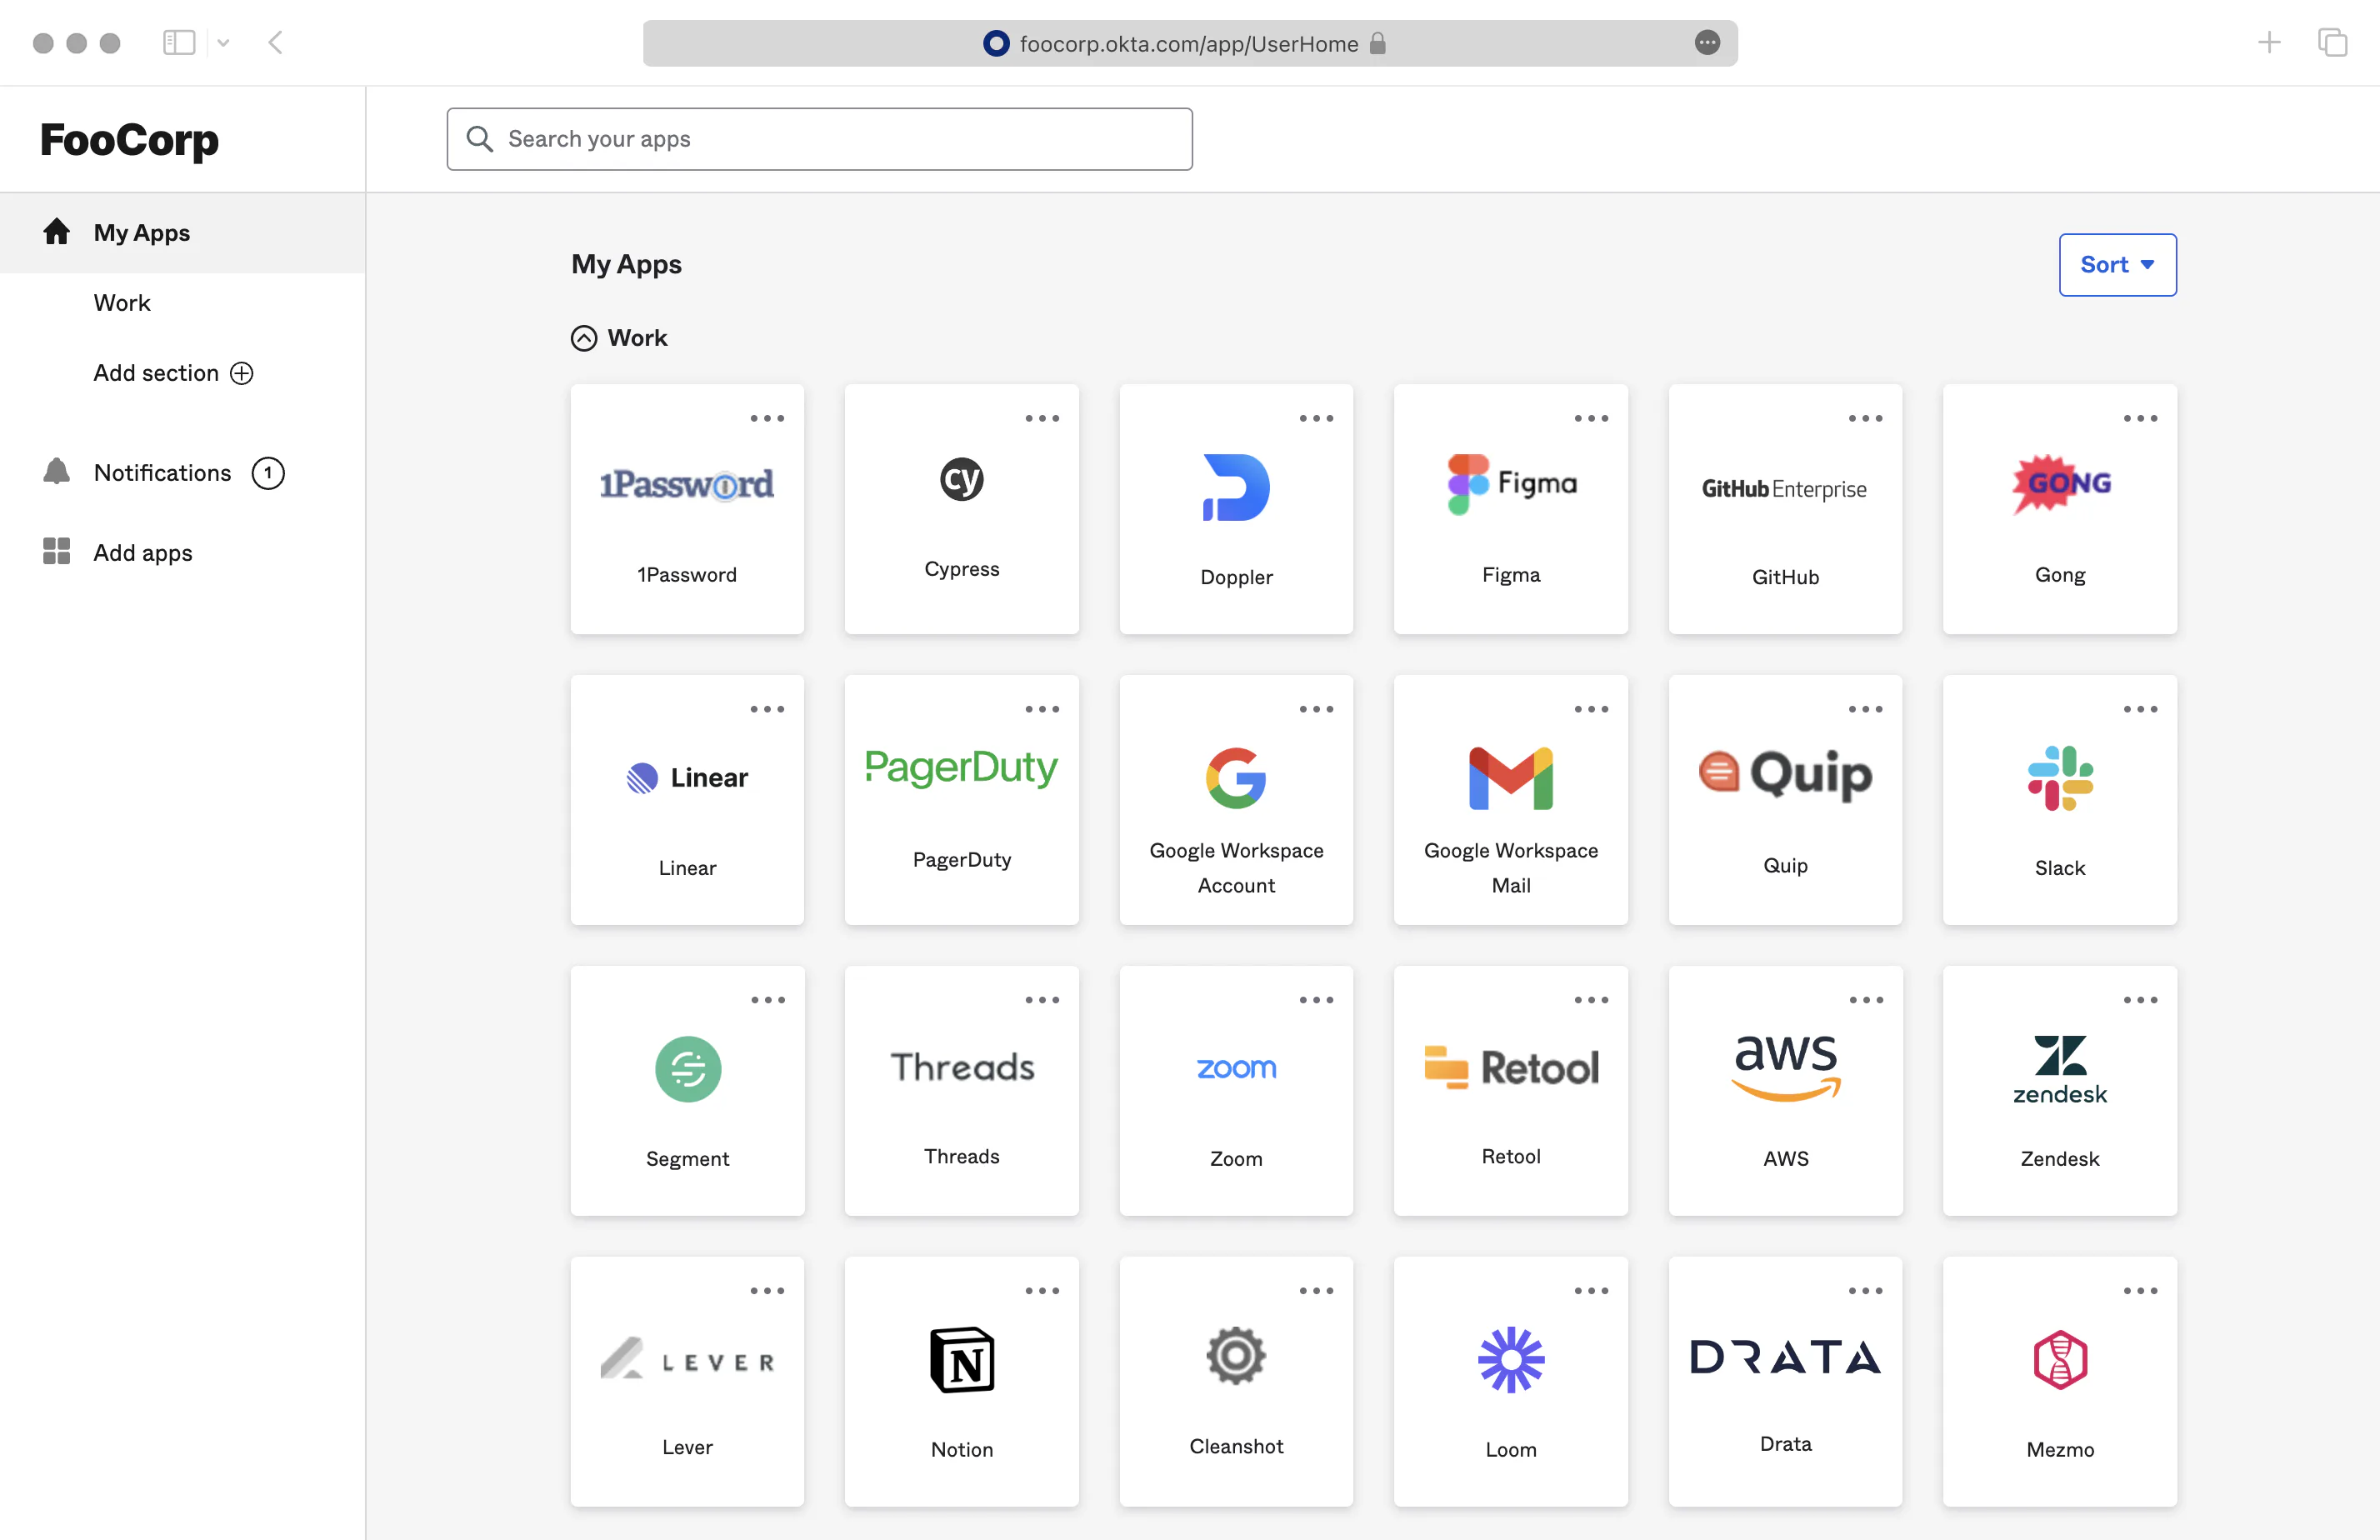
Task: Open the Threads tile options menu
Action: coord(1042,1000)
